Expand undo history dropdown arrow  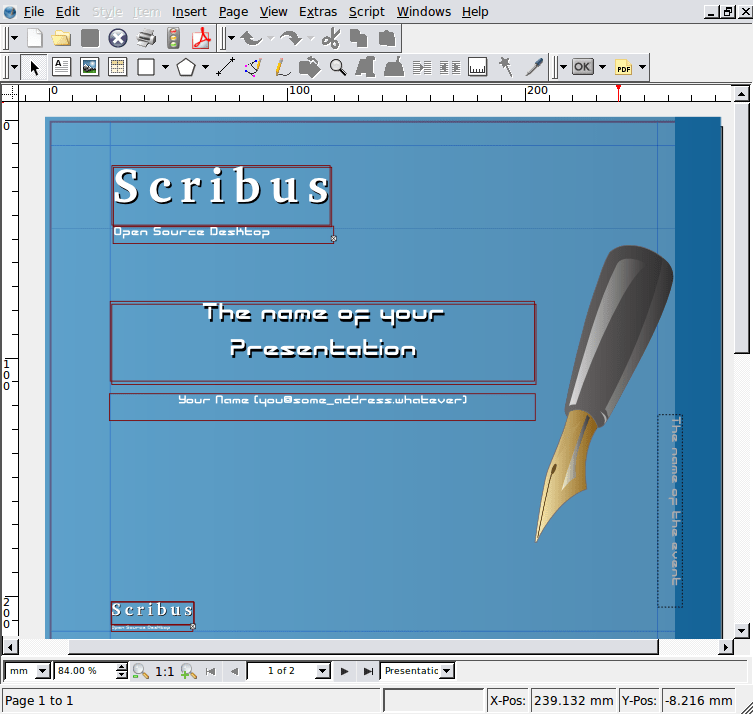pyautogui.click(x=271, y=38)
